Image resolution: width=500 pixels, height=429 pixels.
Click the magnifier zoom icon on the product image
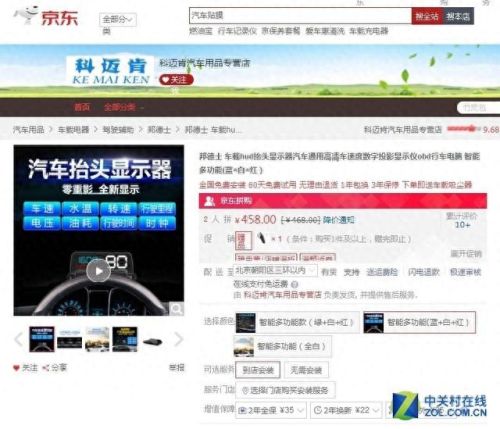[x=176, y=309]
